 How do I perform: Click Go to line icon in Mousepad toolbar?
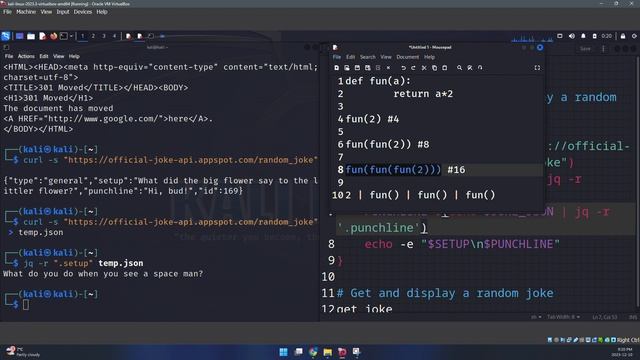pyautogui.click(x=480, y=68)
